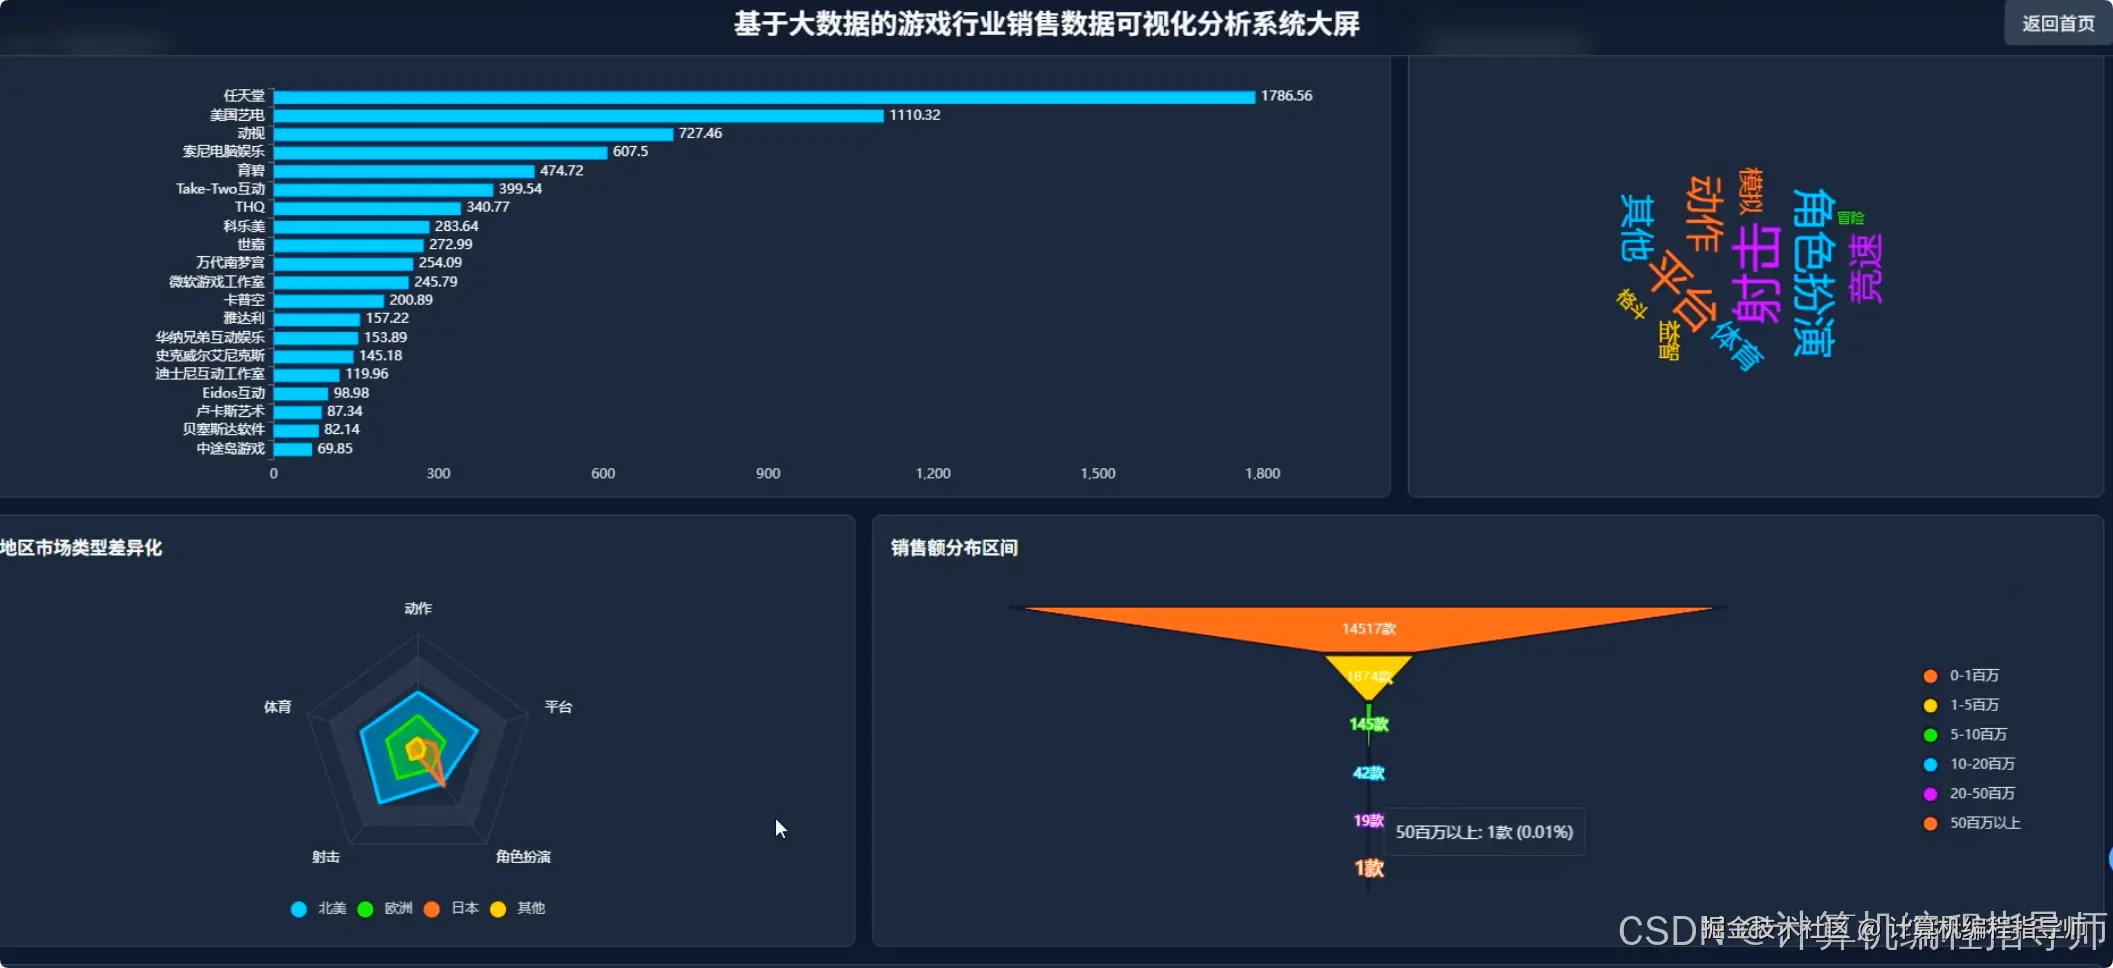Click the 体育 radar axis label

pos(277,707)
